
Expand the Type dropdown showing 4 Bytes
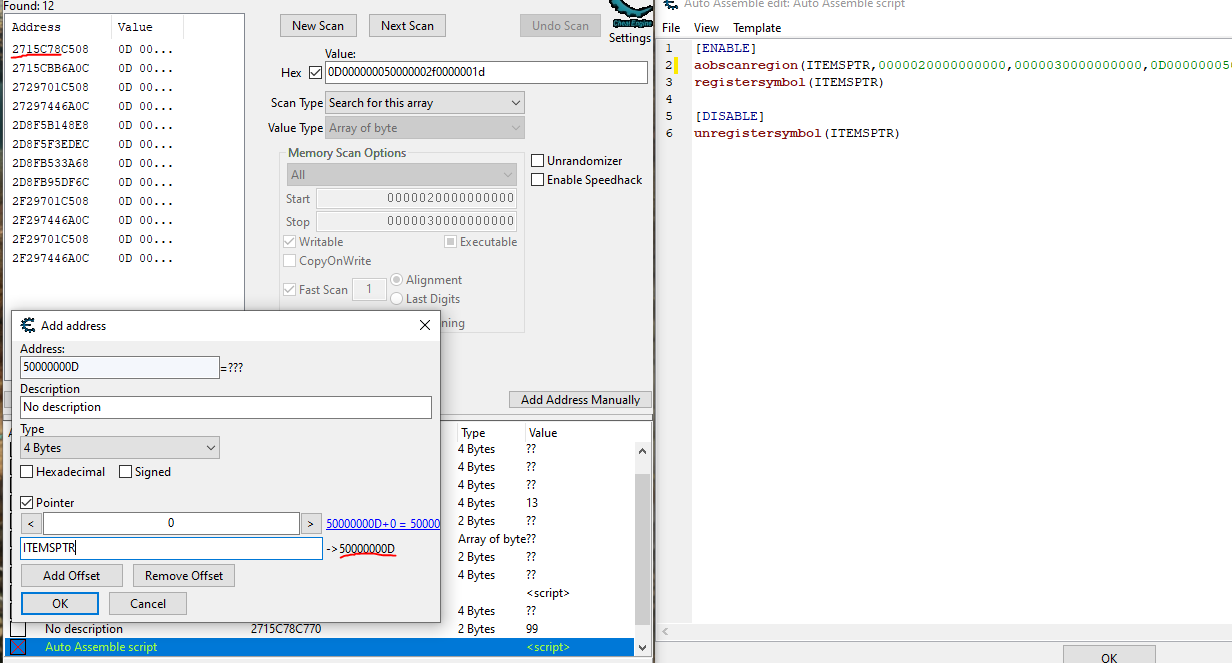pyautogui.click(x=120, y=448)
